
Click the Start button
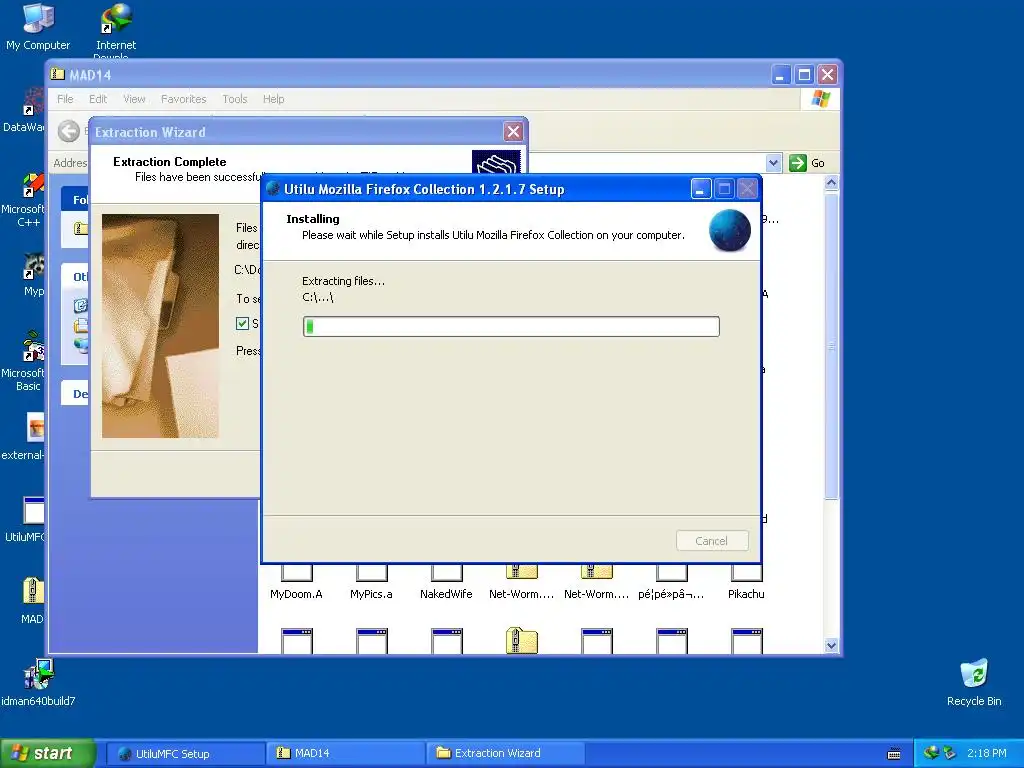(x=47, y=753)
